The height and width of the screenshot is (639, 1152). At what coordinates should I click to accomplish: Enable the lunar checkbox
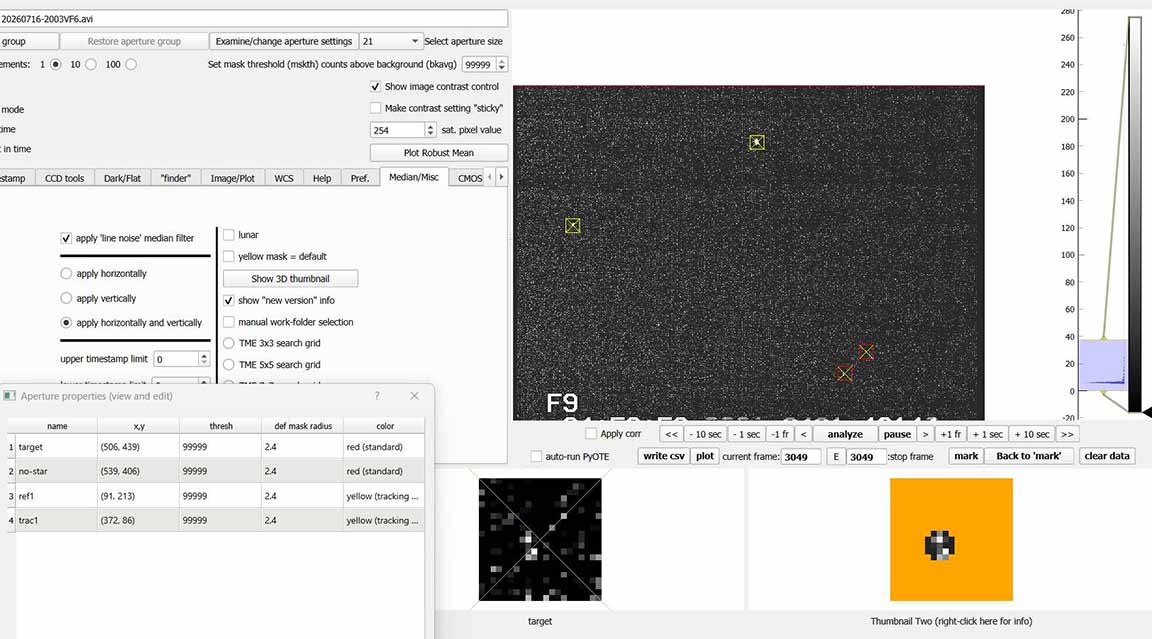point(228,235)
